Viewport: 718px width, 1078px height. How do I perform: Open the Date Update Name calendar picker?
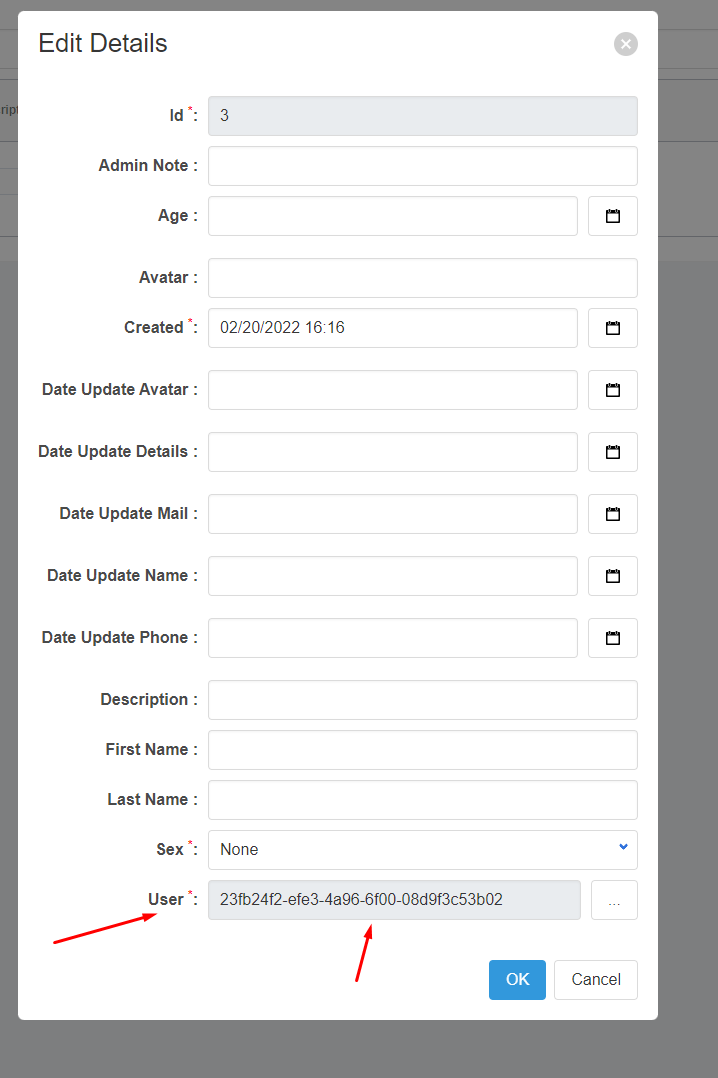(x=613, y=575)
